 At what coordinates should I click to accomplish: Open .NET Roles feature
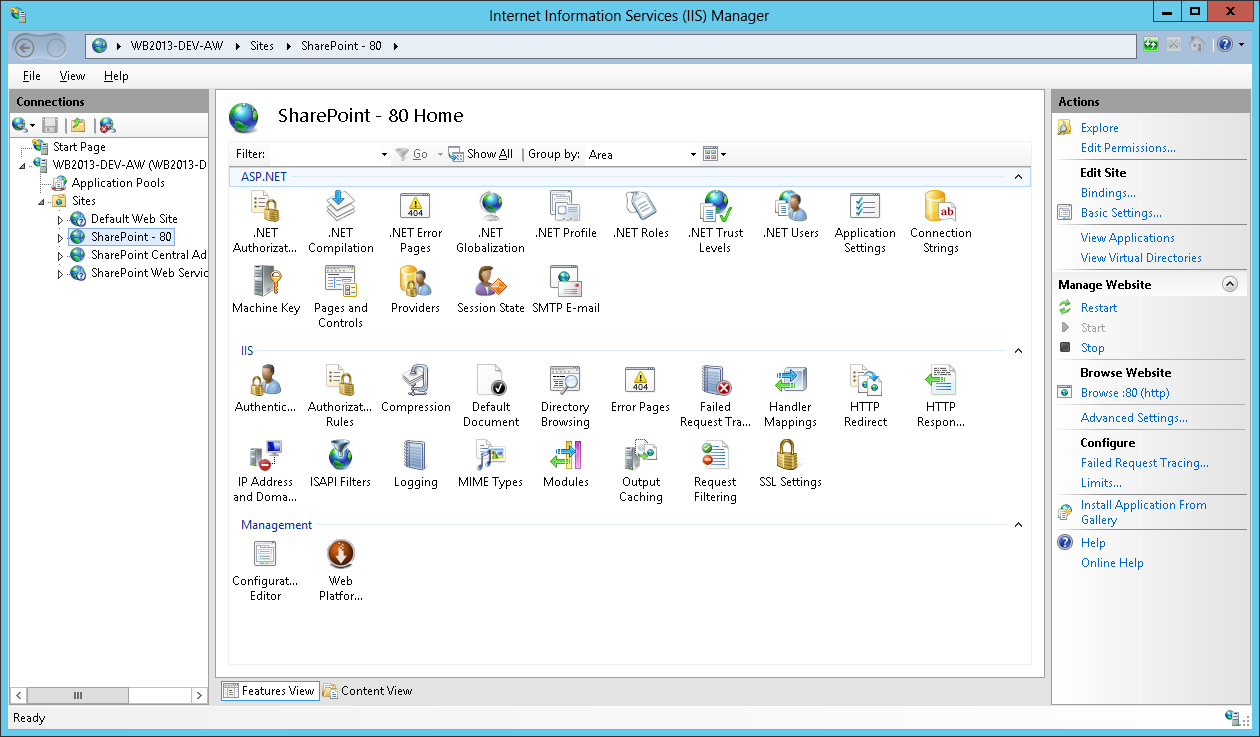point(640,214)
